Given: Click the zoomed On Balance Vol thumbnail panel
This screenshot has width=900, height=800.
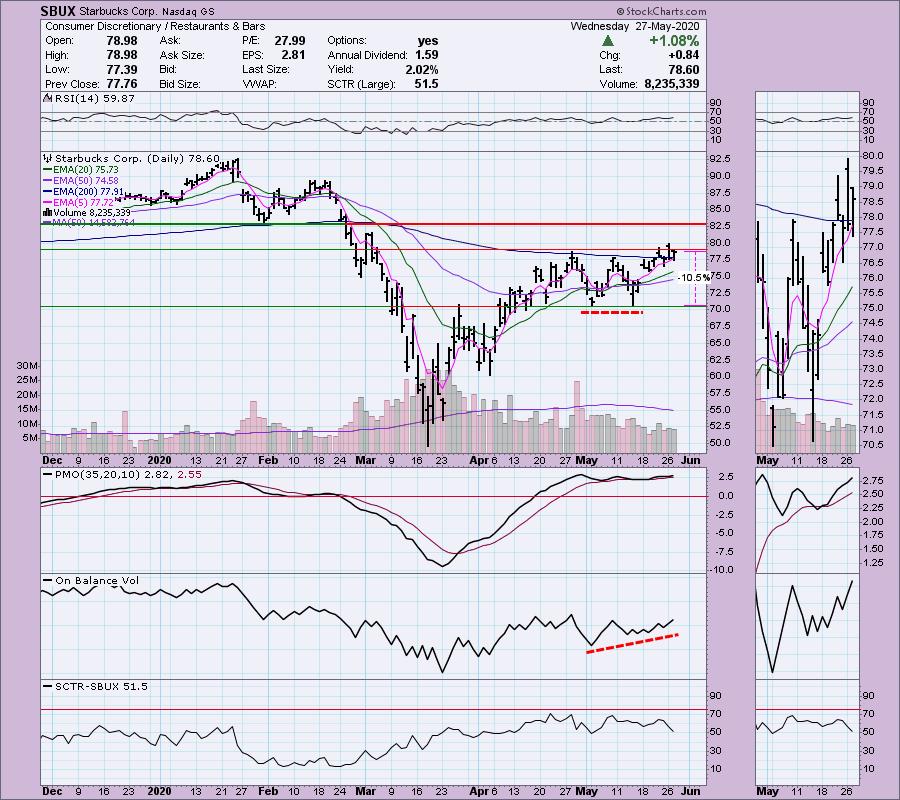Looking at the screenshot, I should [x=807, y=627].
